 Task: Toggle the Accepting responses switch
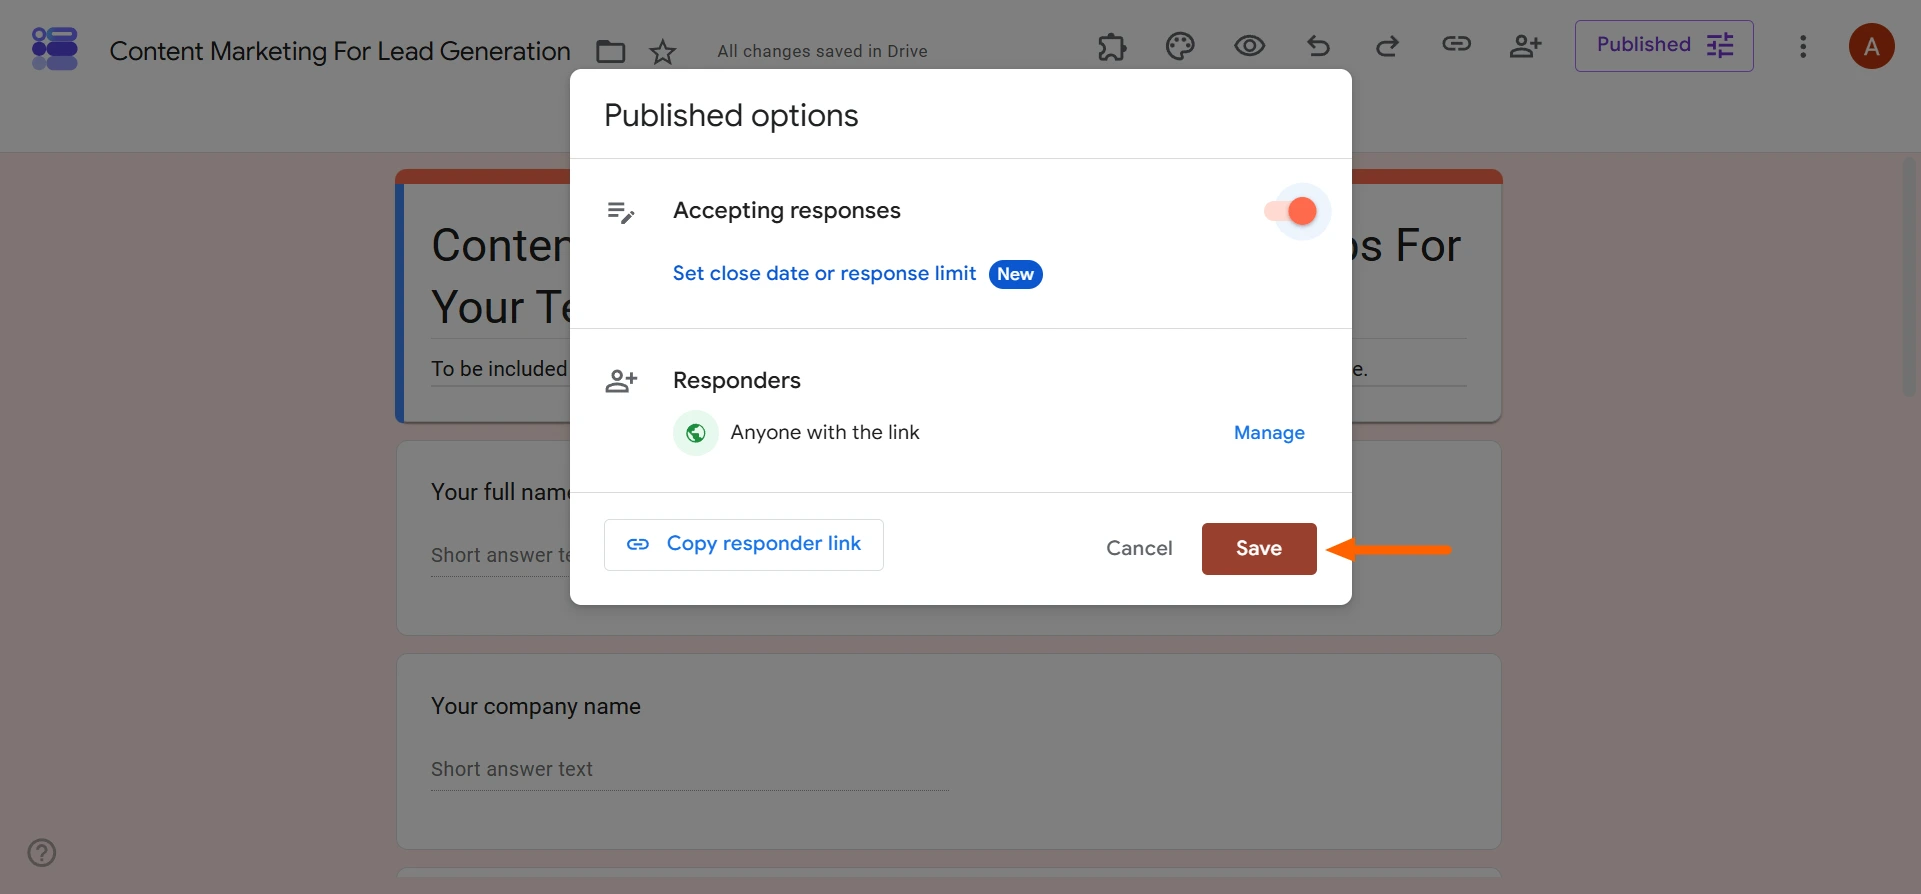coord(1291,211)
